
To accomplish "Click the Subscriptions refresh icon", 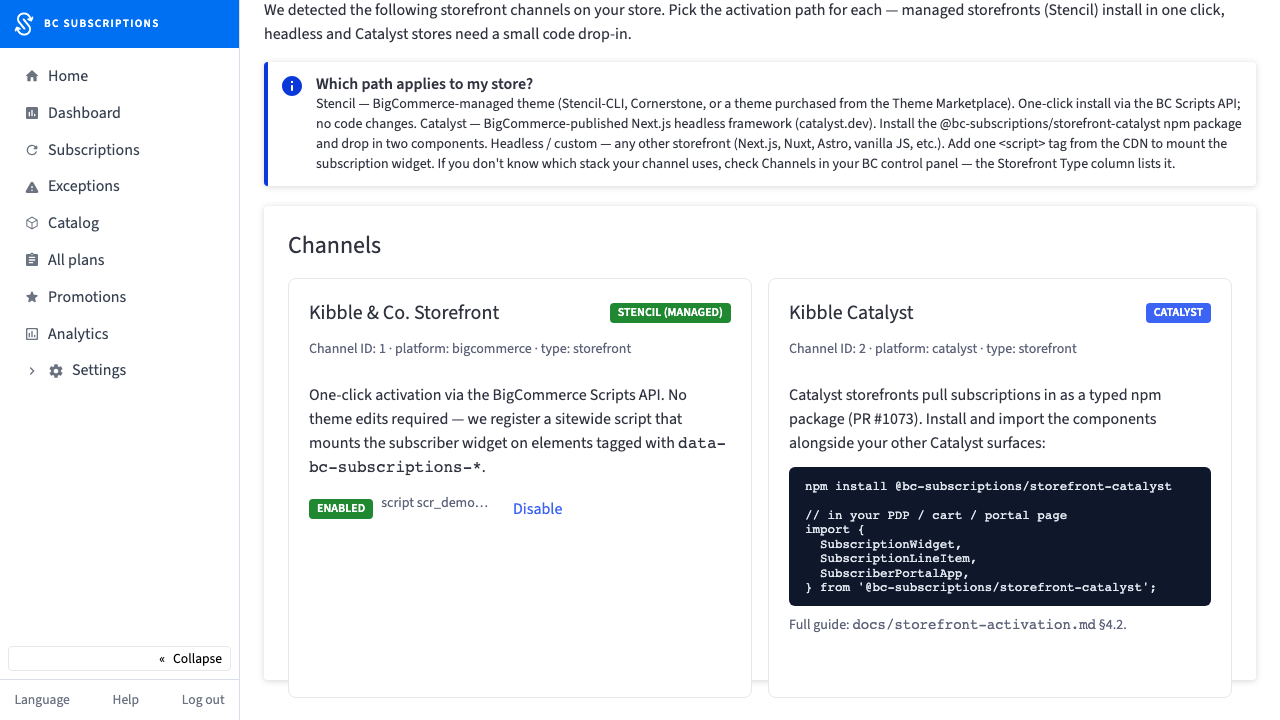I will [32, 150].
